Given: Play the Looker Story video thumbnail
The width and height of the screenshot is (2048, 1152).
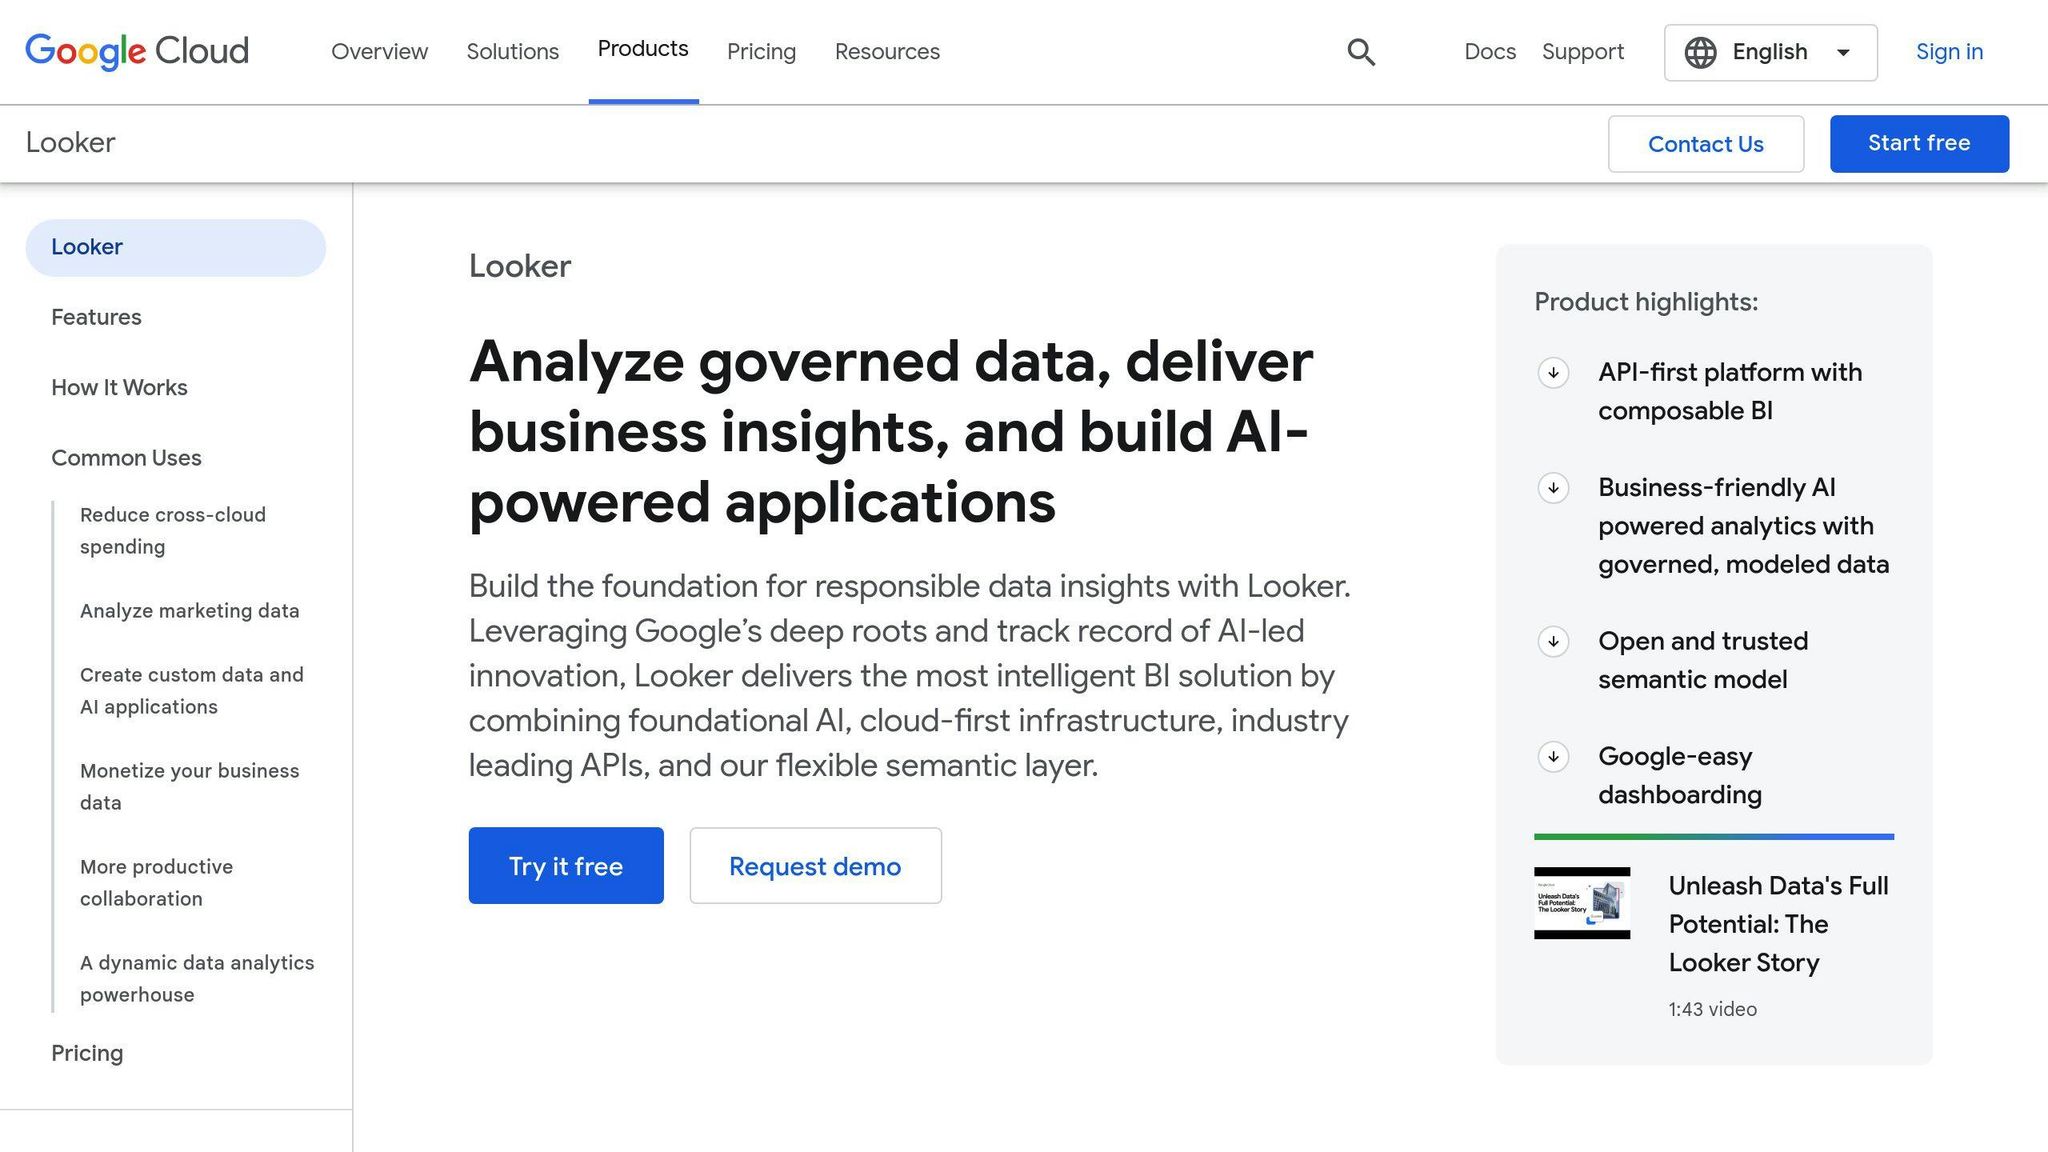Looking at the screenshot, I should click(x=1582, y=903).
